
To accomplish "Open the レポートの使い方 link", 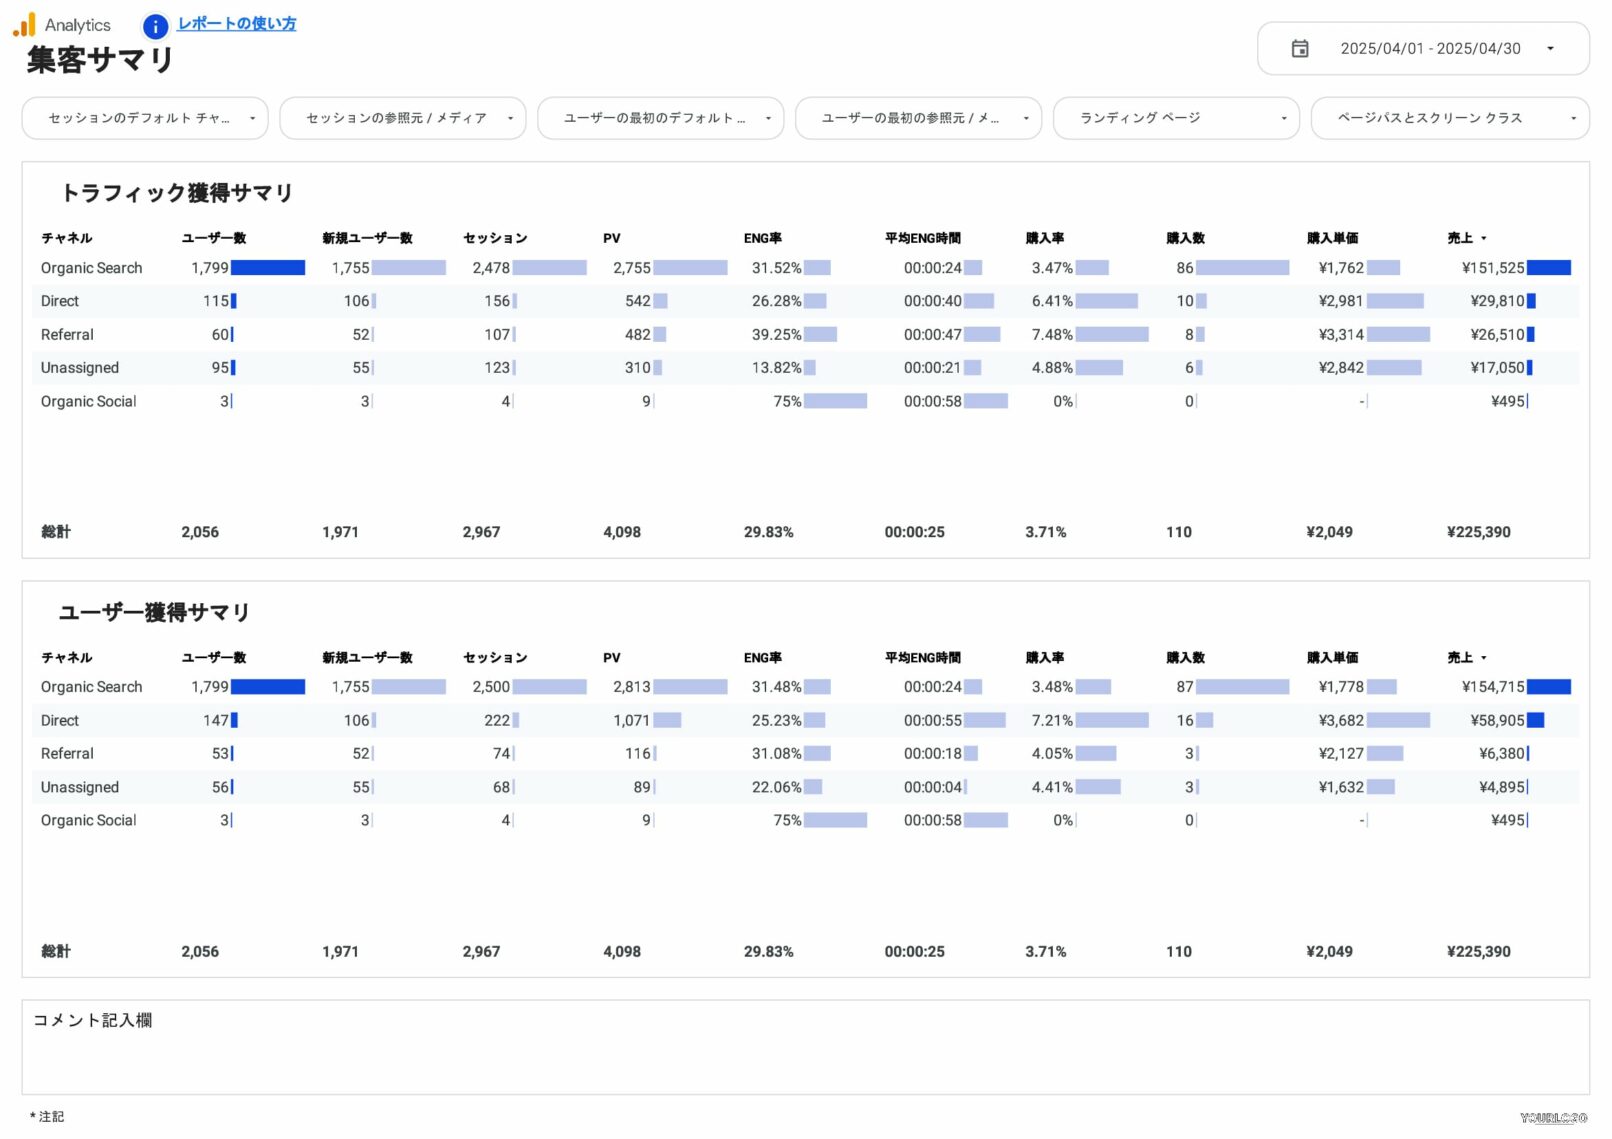I will pyautogui.click(x=236, y=24).
